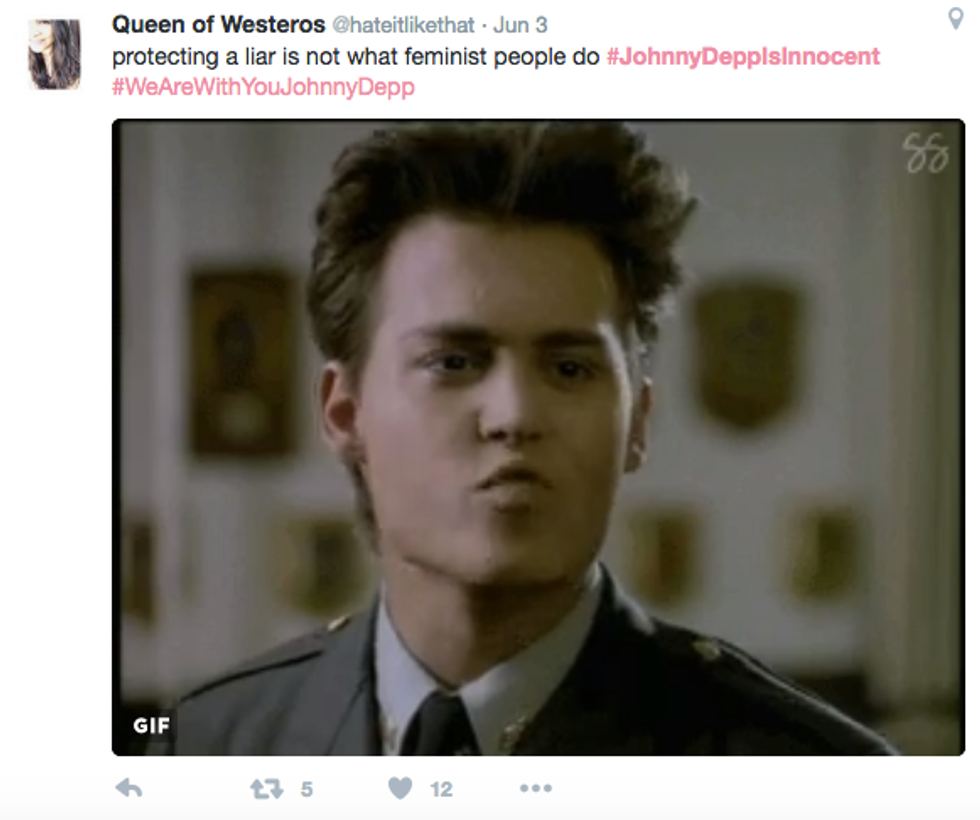Click the tweet text about feminist people

point(356,57)
